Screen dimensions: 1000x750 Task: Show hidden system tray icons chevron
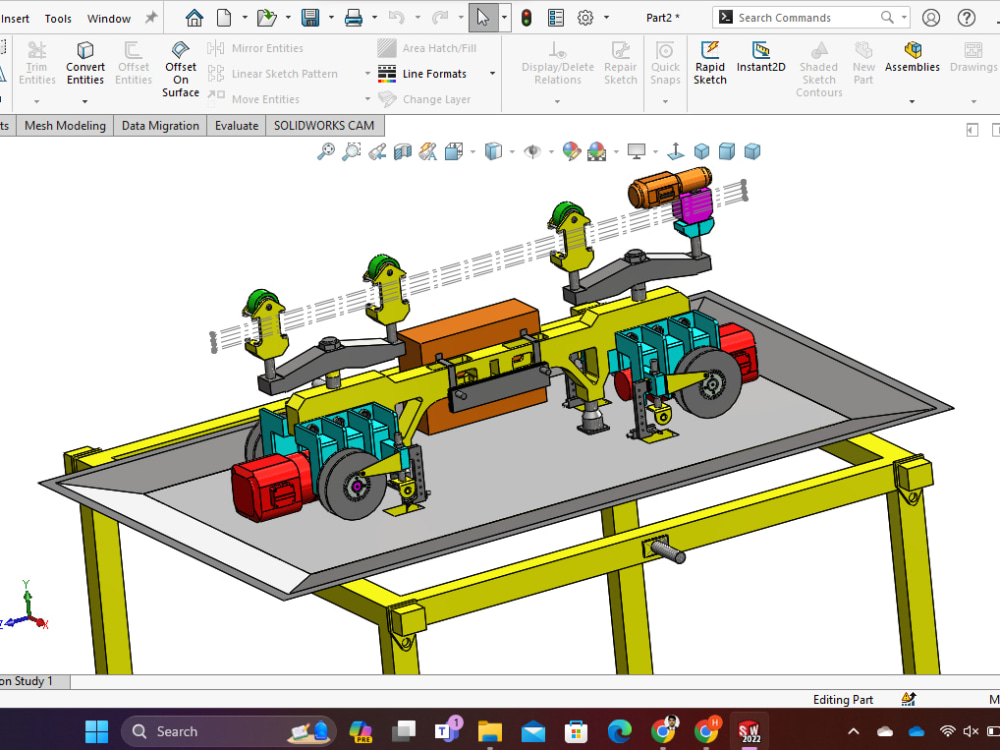[x=853, y=732]
